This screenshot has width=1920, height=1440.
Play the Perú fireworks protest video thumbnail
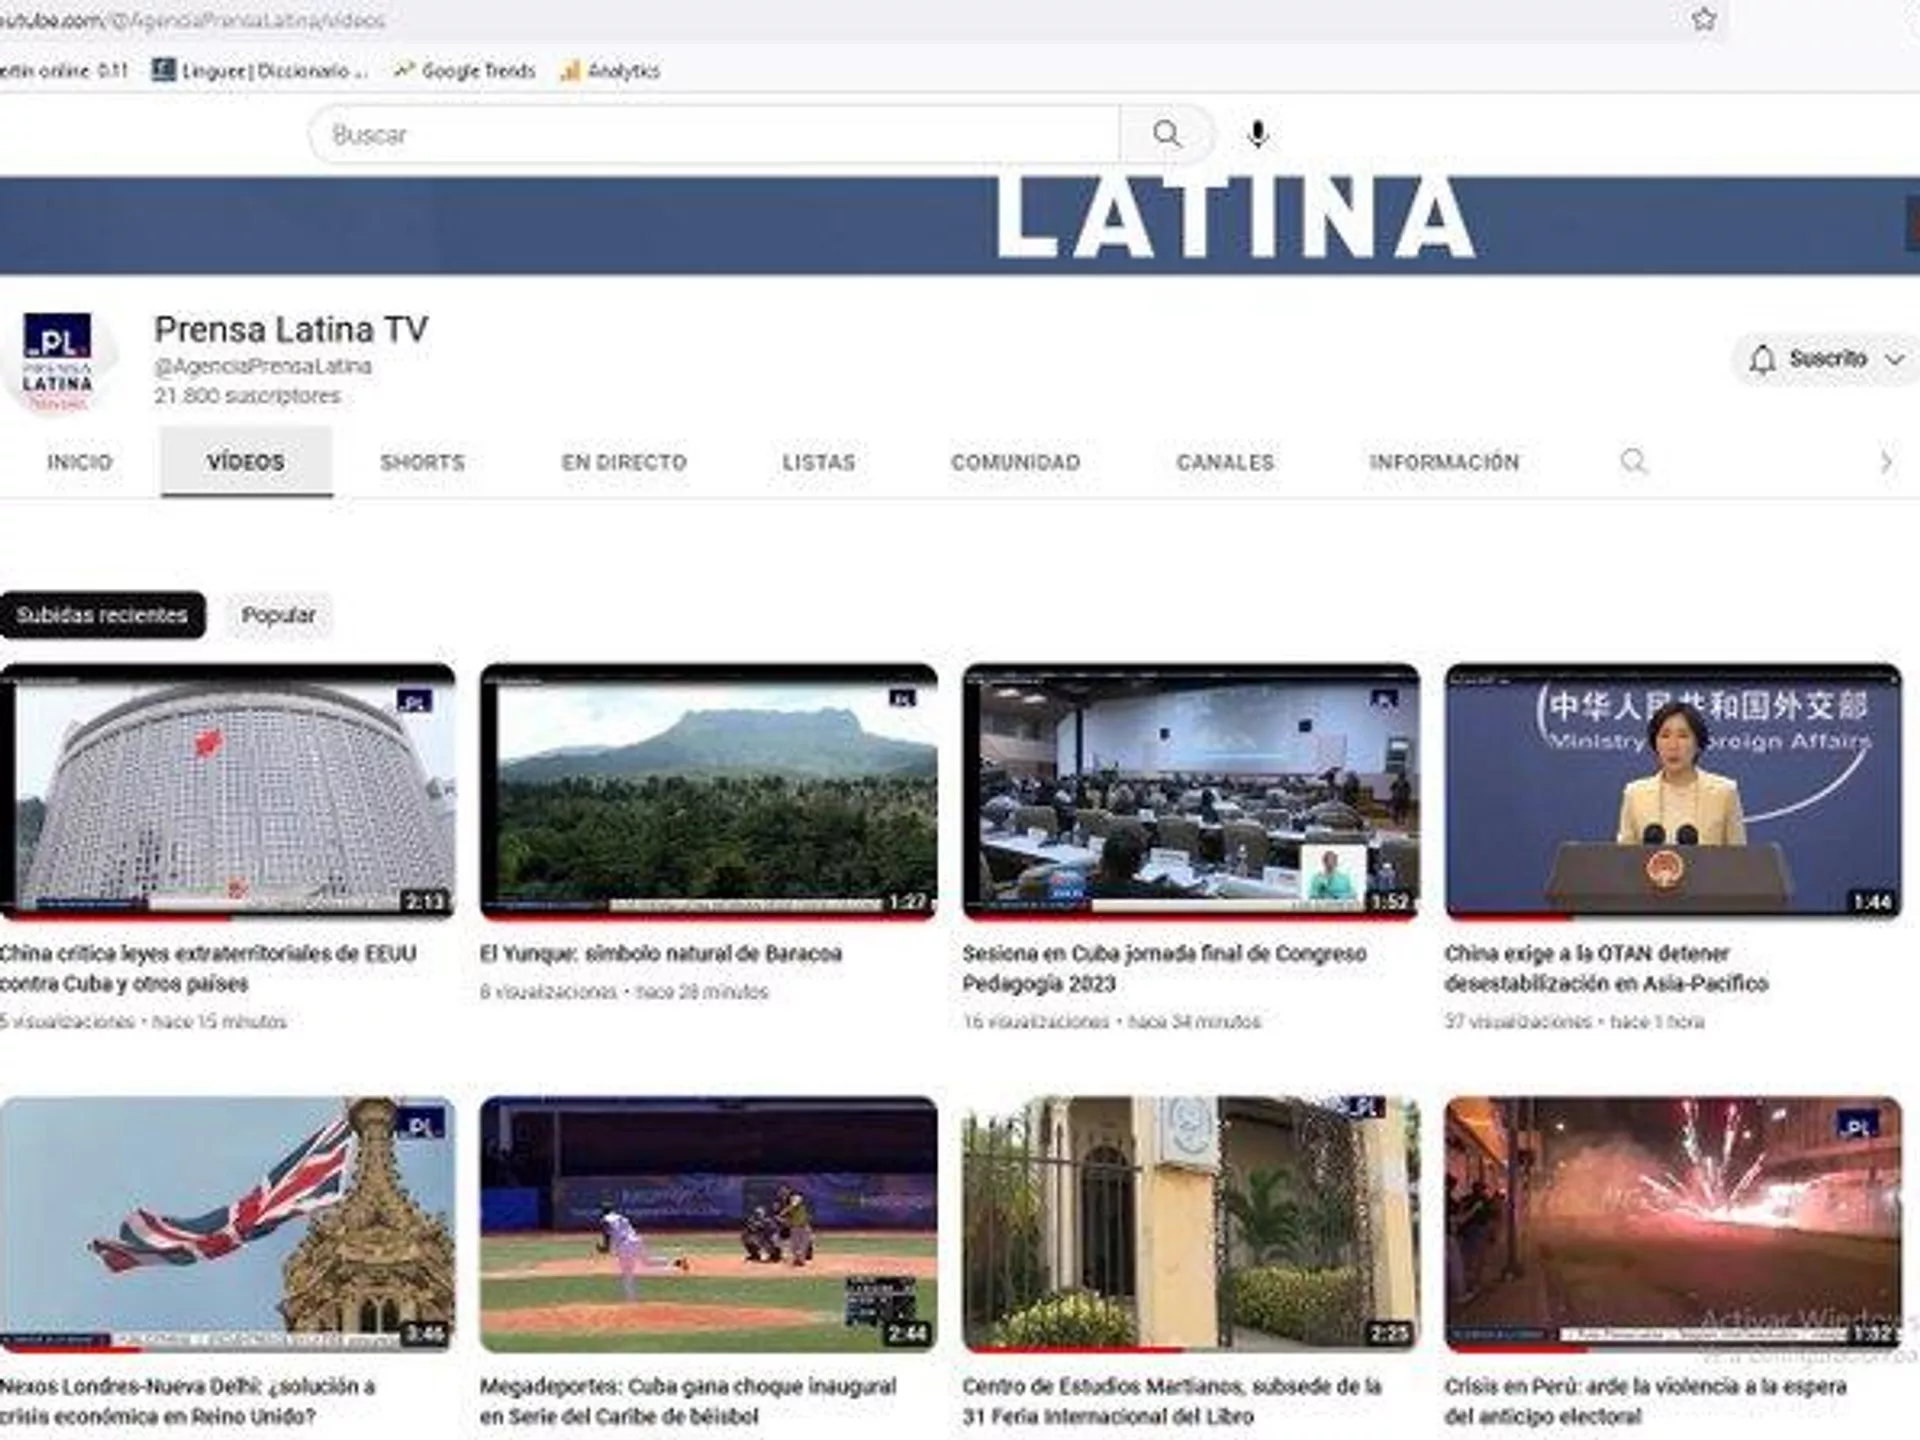(1672, 1225)
